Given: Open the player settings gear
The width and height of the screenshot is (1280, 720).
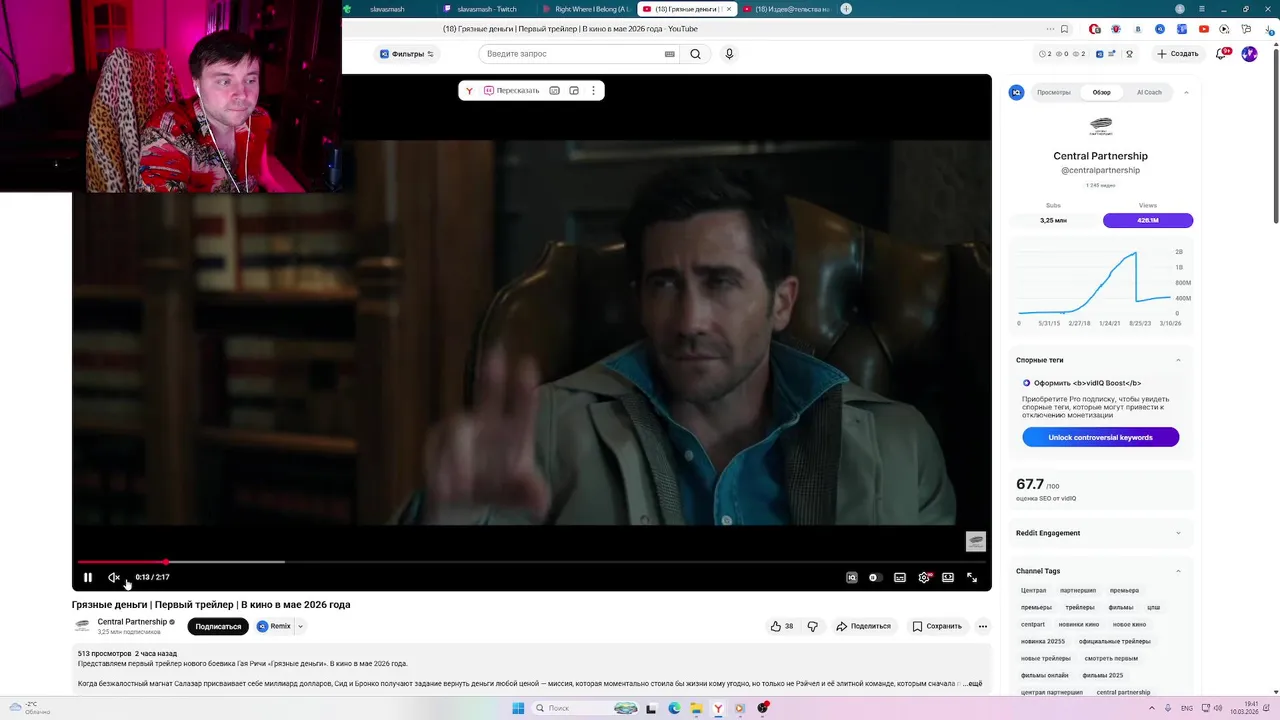Looking at the screenshot, I should [924, 577].
